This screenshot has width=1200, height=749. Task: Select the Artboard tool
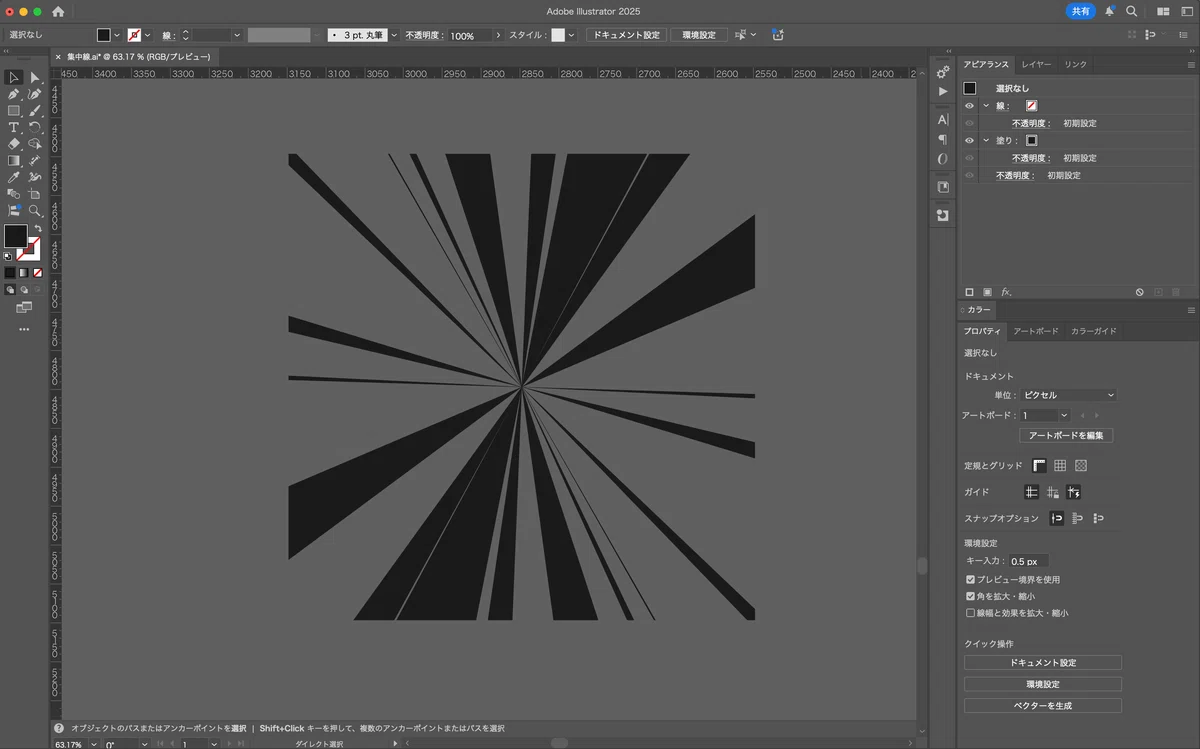coord(35,194)
